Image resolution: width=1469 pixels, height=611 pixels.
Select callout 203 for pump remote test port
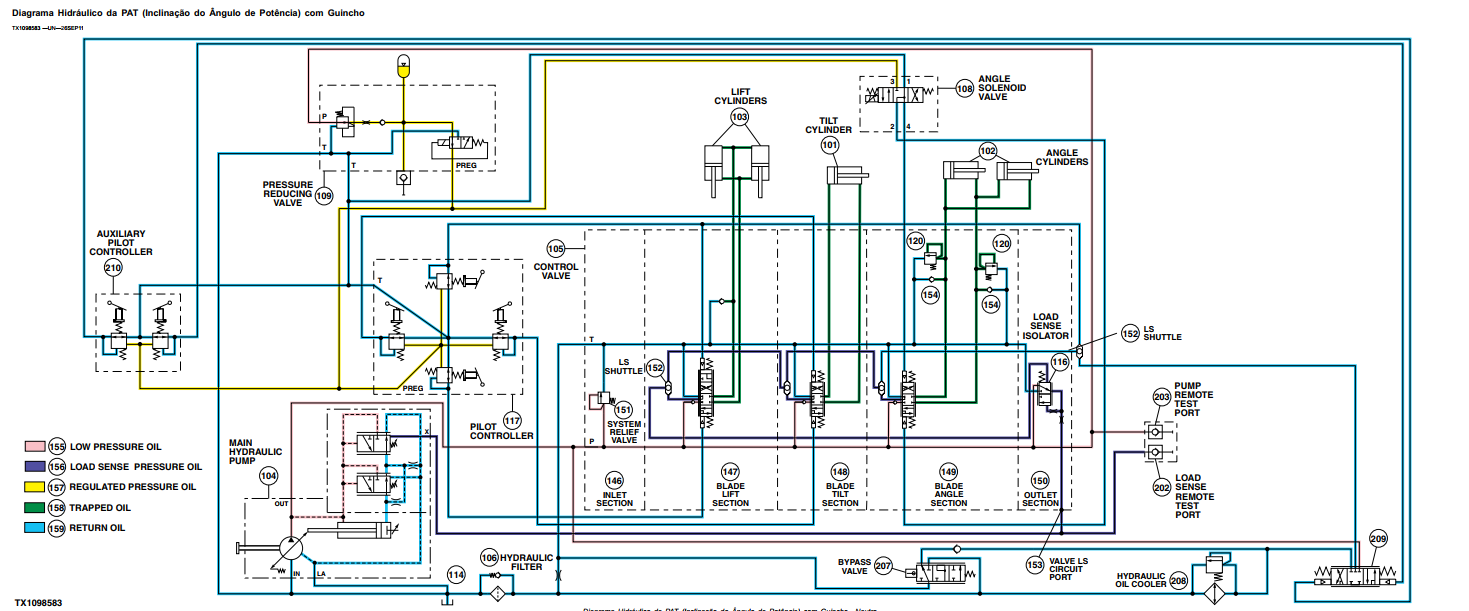1161,397
